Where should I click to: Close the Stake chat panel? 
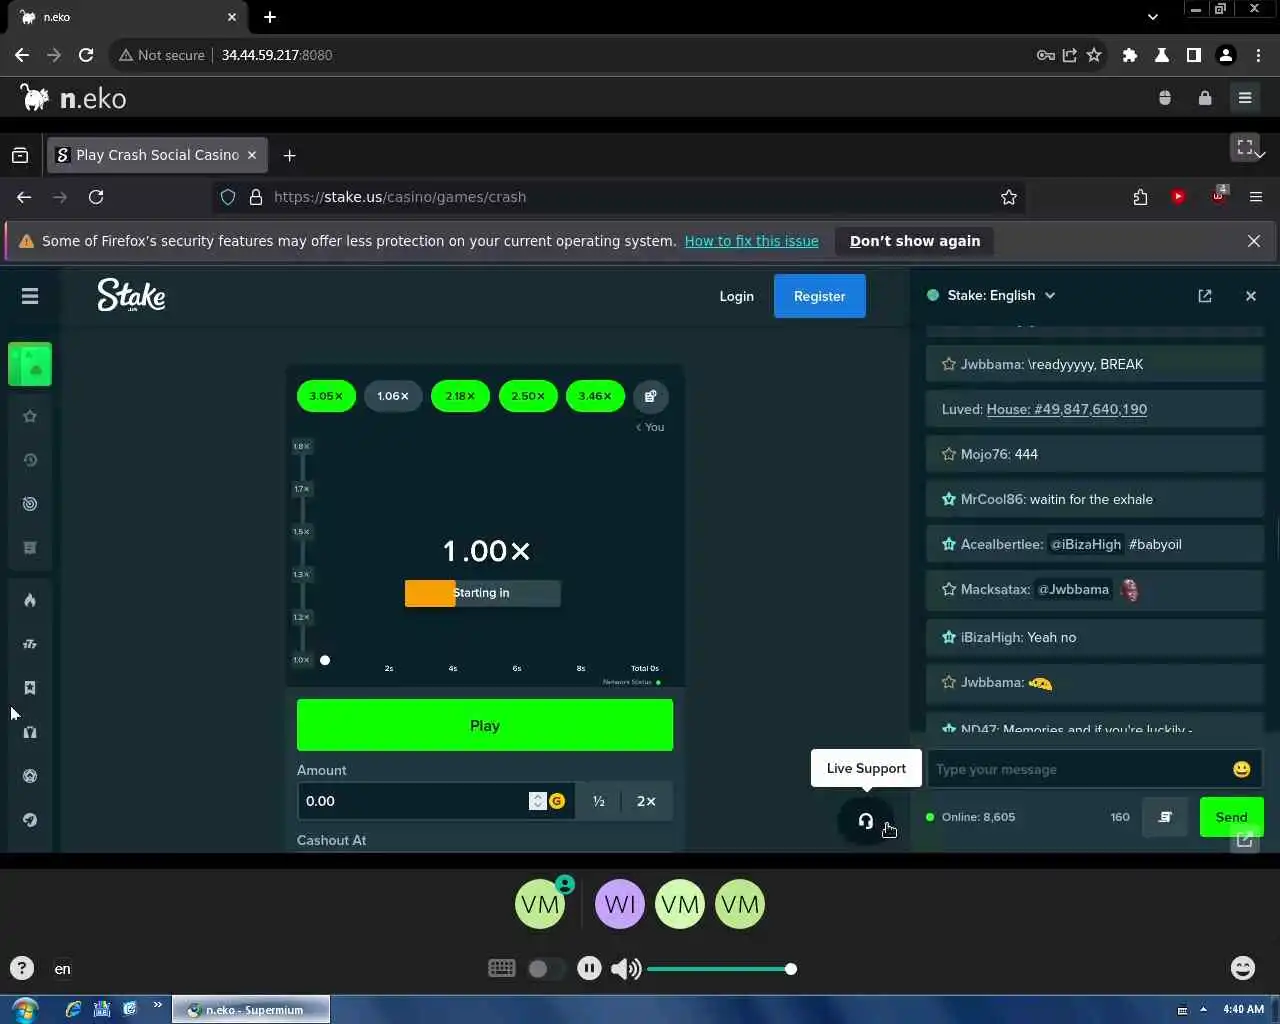click(x=1251, y=296)
